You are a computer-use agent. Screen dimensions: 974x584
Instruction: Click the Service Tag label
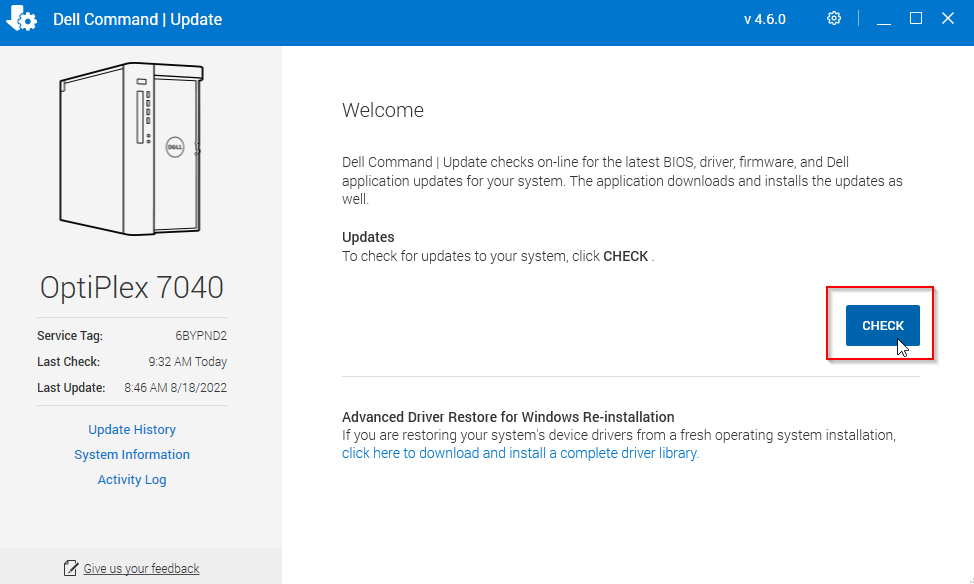[70, 335]
